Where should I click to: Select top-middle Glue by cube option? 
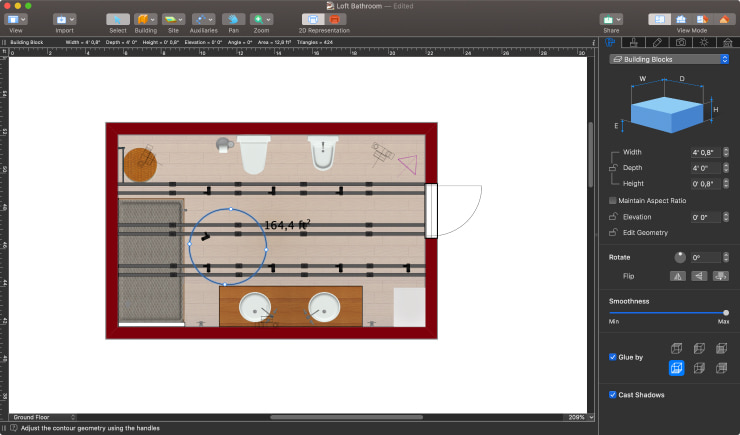(x=699, y=349)
